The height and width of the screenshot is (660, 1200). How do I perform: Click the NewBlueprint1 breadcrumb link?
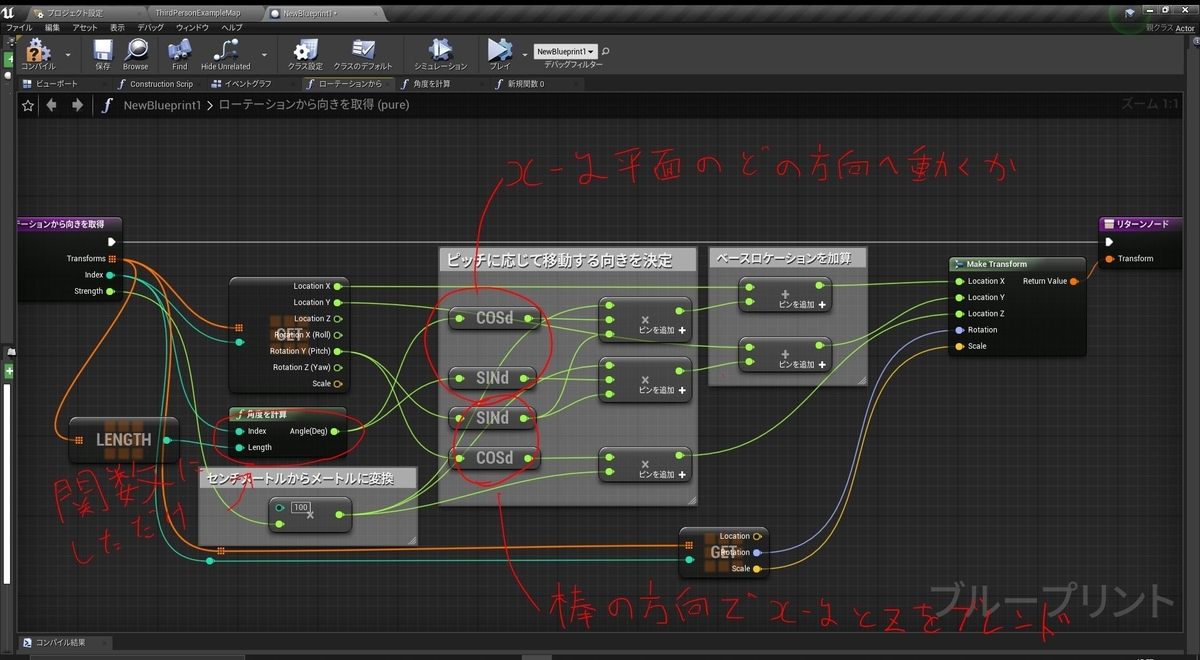(x=162, y=105)
